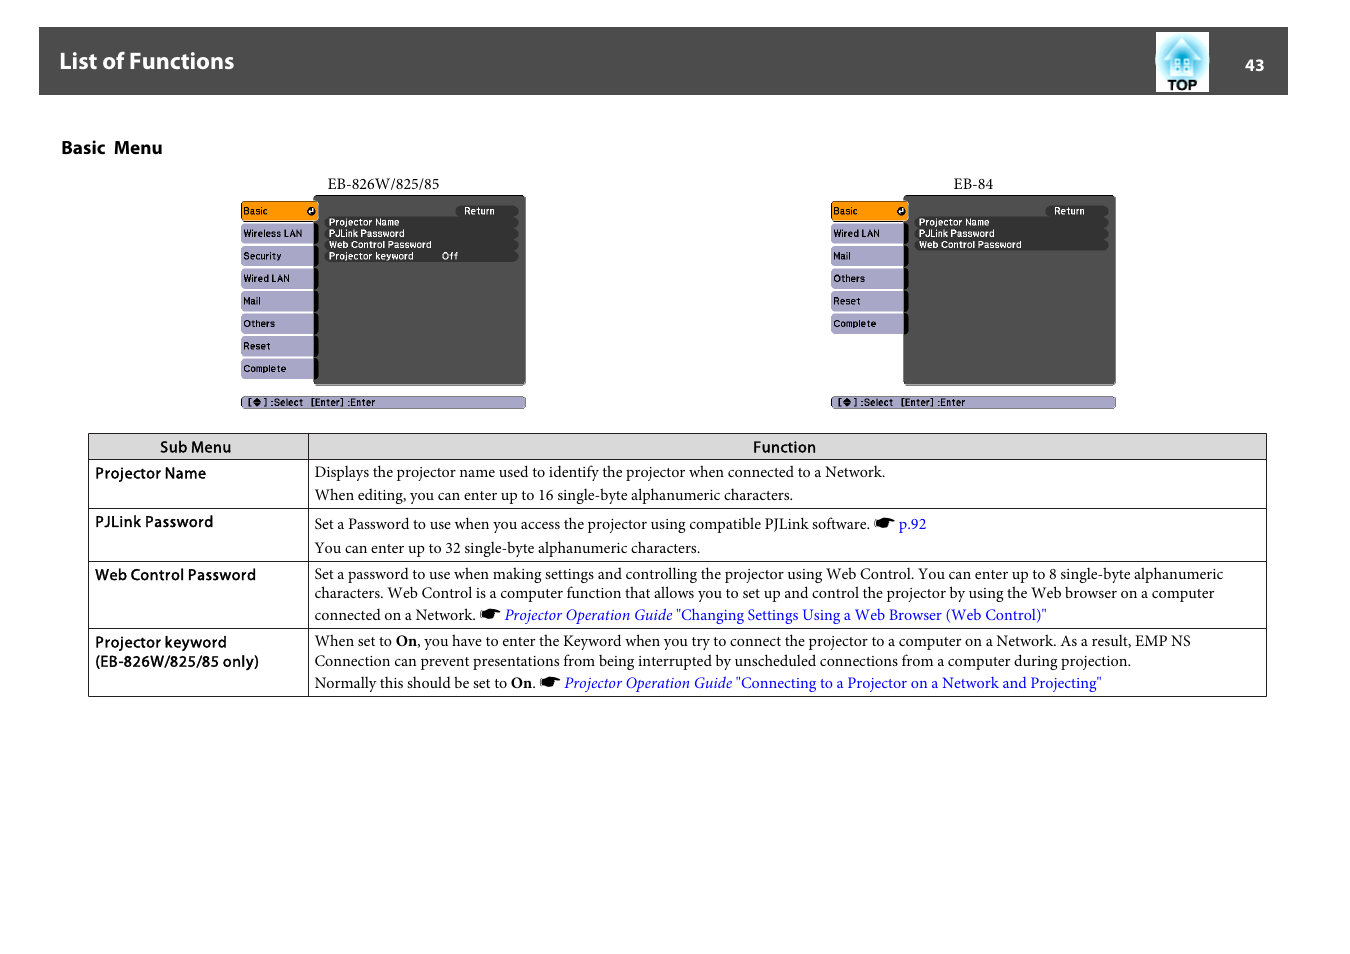The image size is (1350, 954).
Task: Click the EB-826W/825/85 caption
Action: (383, 184)
